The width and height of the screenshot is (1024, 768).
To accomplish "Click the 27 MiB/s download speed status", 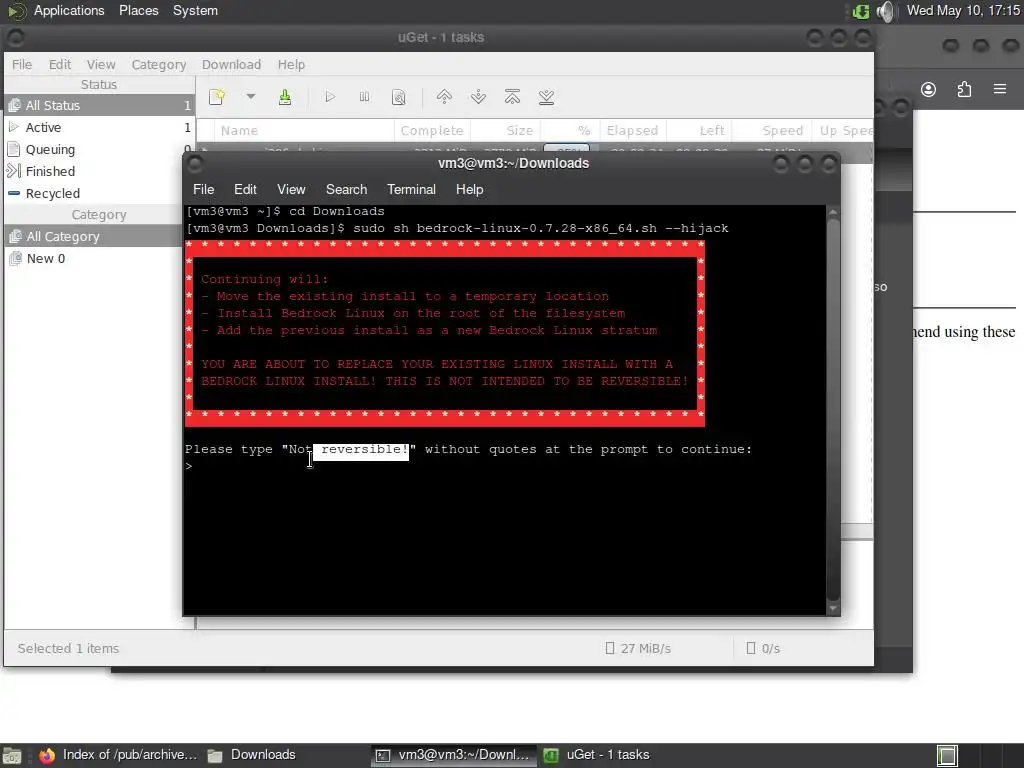I will [x=638, y=648].
